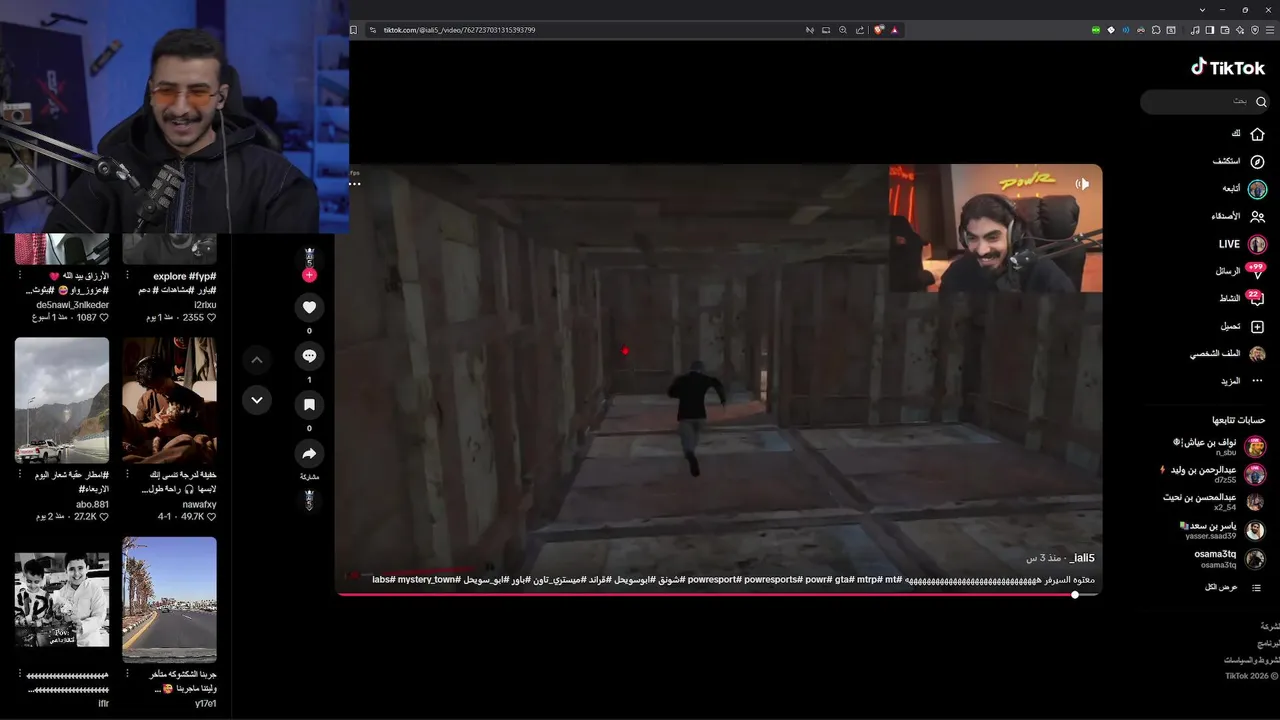Open Messages with 99+ badge

(x=1257, y=271)
